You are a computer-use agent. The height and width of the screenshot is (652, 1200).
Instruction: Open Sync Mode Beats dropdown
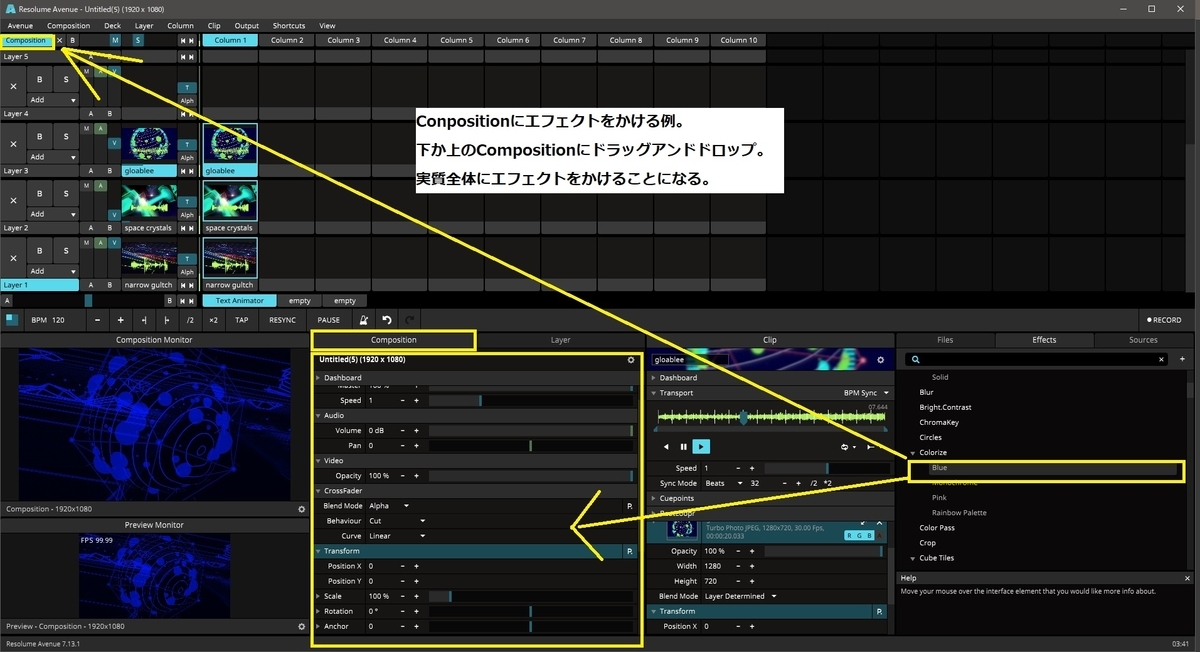pyautogui.click(x=724, y=483)
